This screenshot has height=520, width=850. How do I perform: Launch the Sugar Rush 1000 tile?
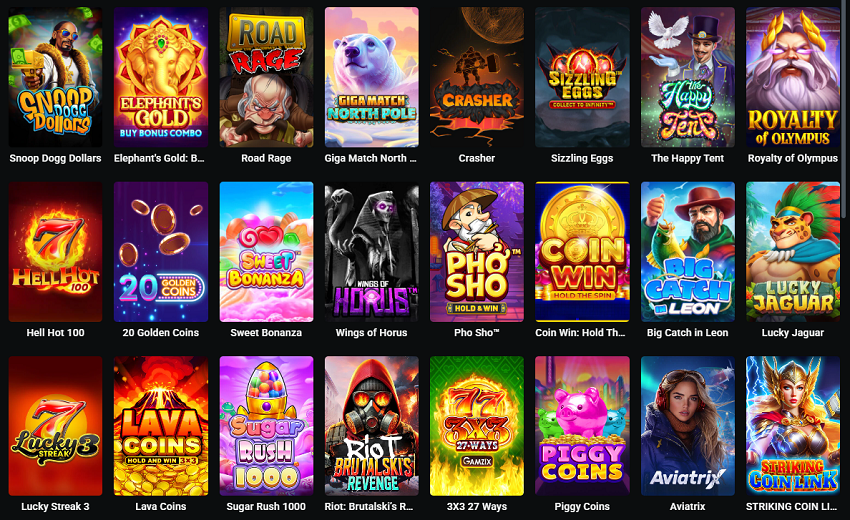[x=266, y=426]
